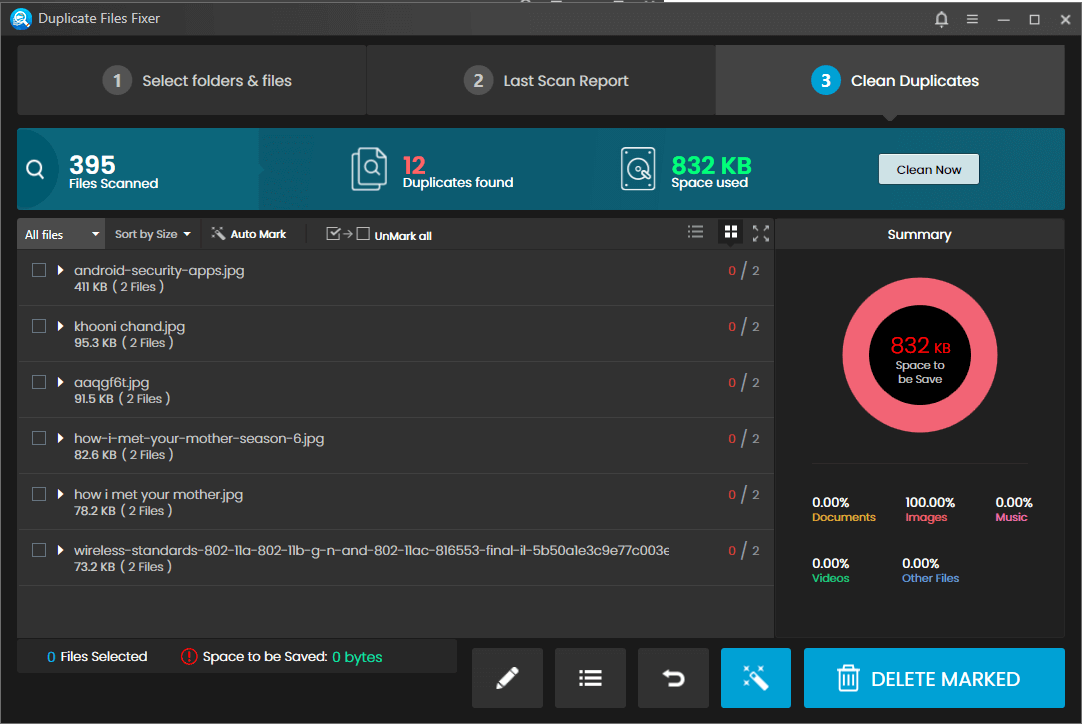Check the khooni chand.jpg checkbox
Screen dimensions: 1083x724
pos(39,326)
